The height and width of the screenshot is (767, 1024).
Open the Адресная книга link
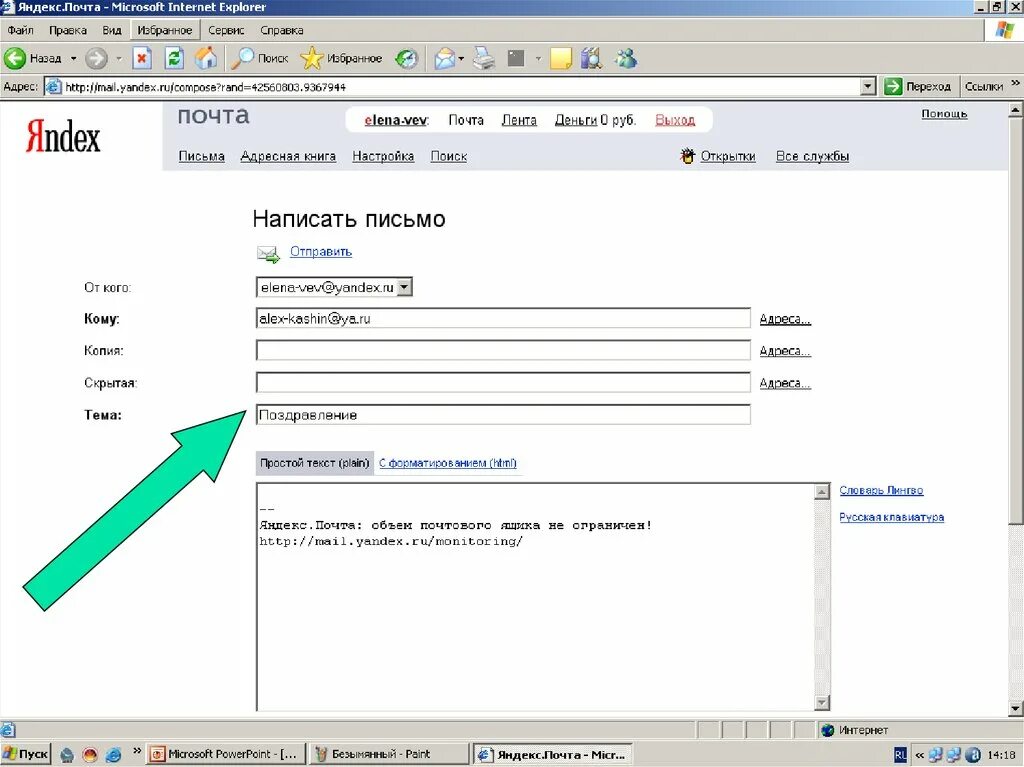(288, 156)
